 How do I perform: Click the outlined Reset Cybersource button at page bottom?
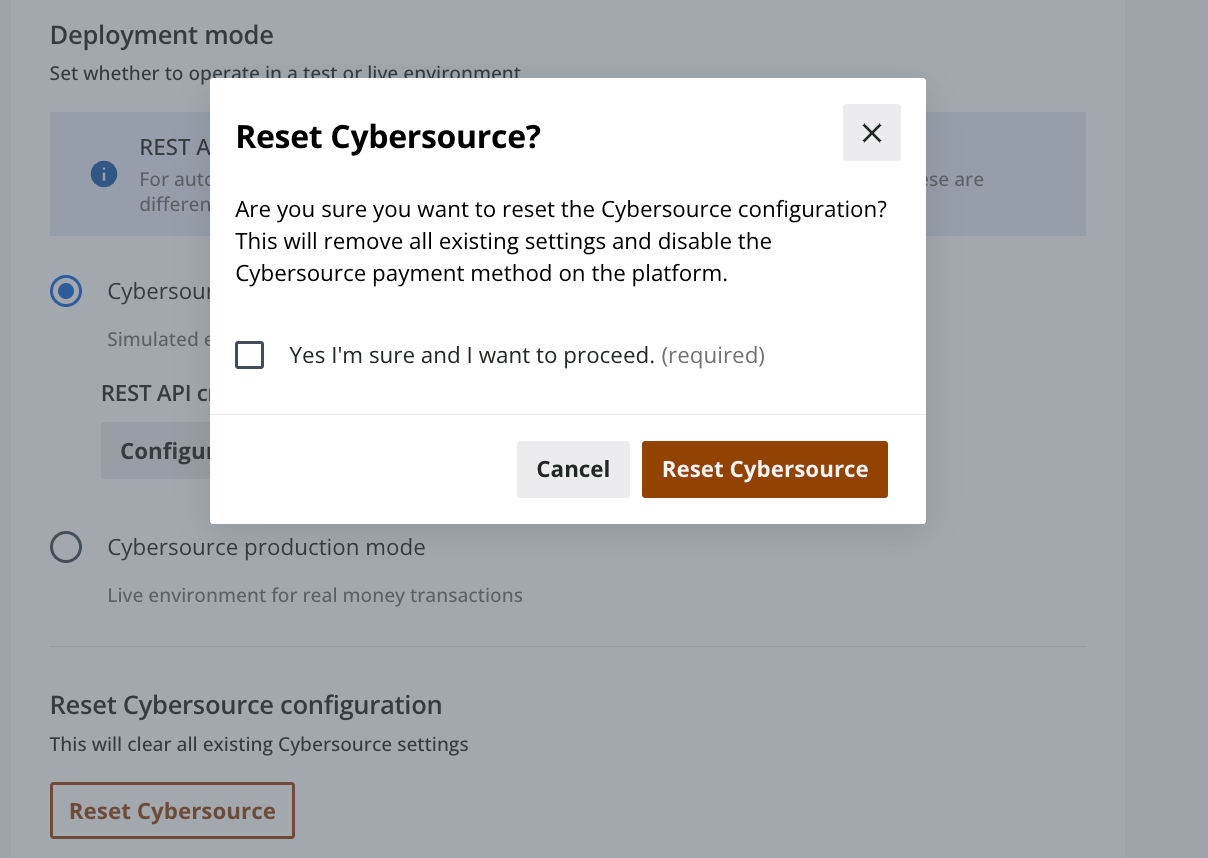click(x=171, y=810)
